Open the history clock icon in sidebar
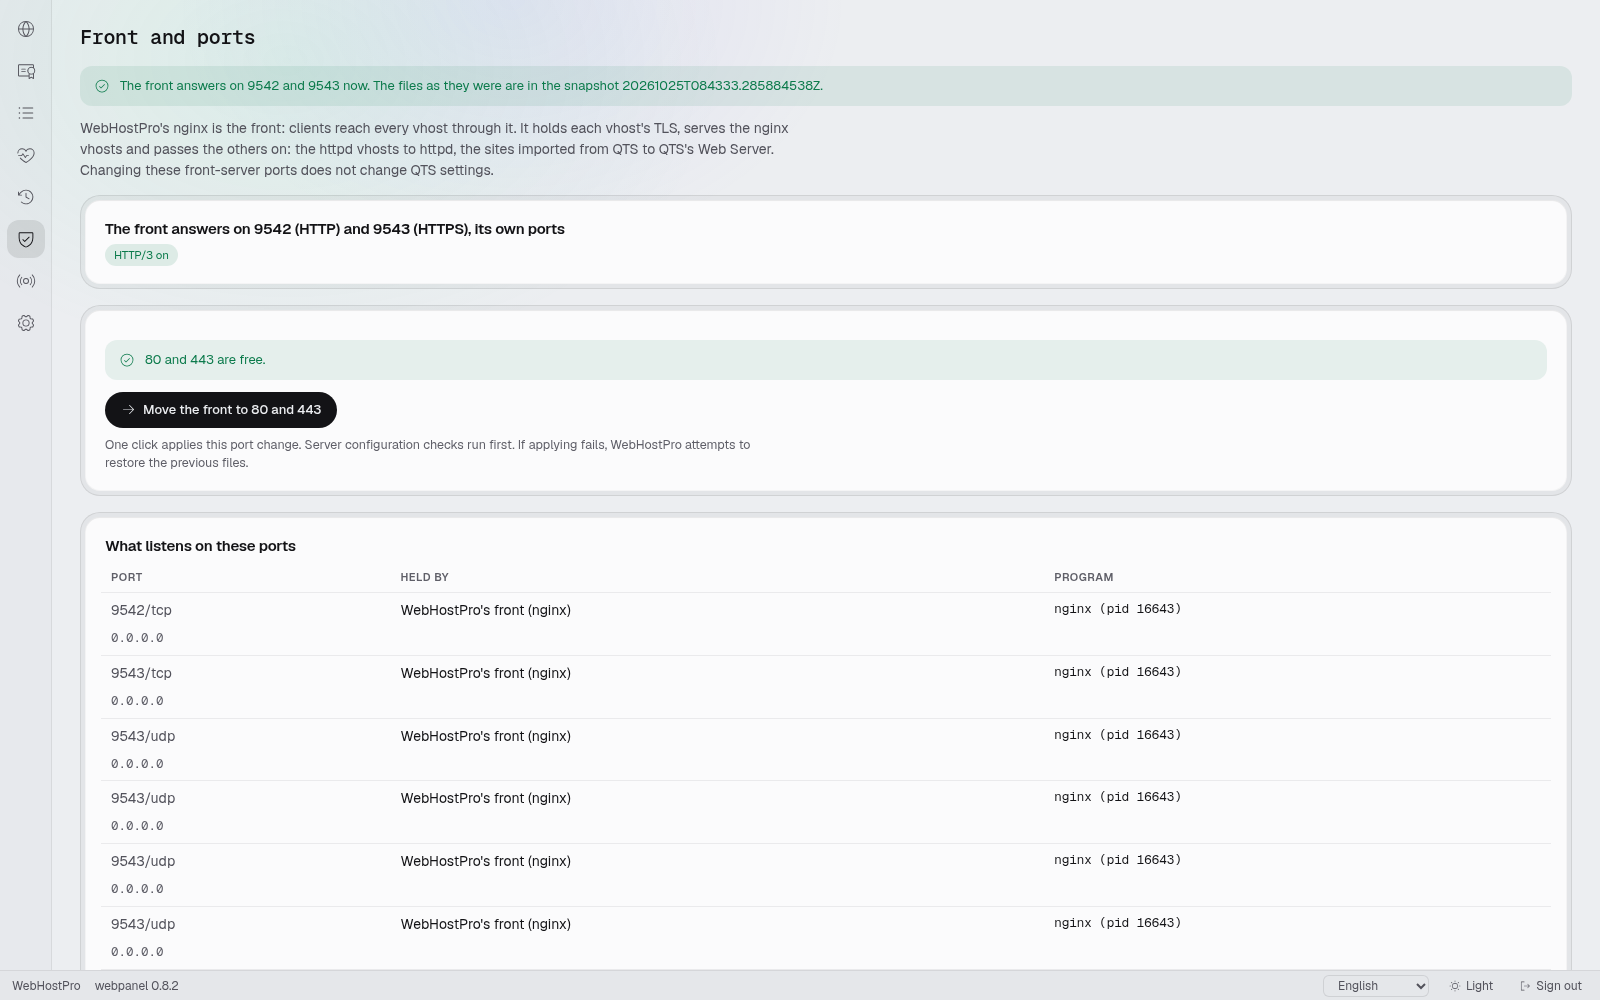Screen dimensions: 1600x1000 pyautogui.click(x=26, y=197)
